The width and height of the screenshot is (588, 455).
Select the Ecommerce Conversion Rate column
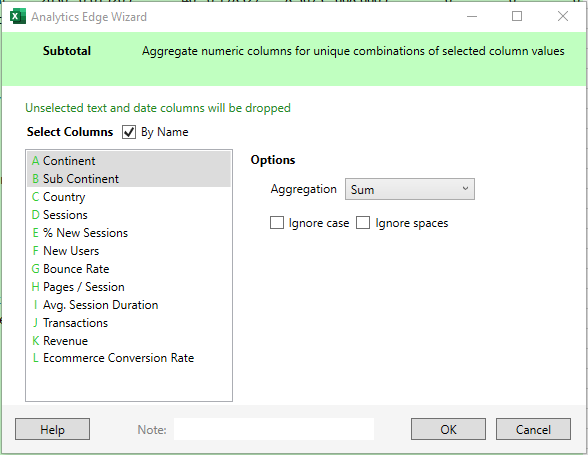129,358
